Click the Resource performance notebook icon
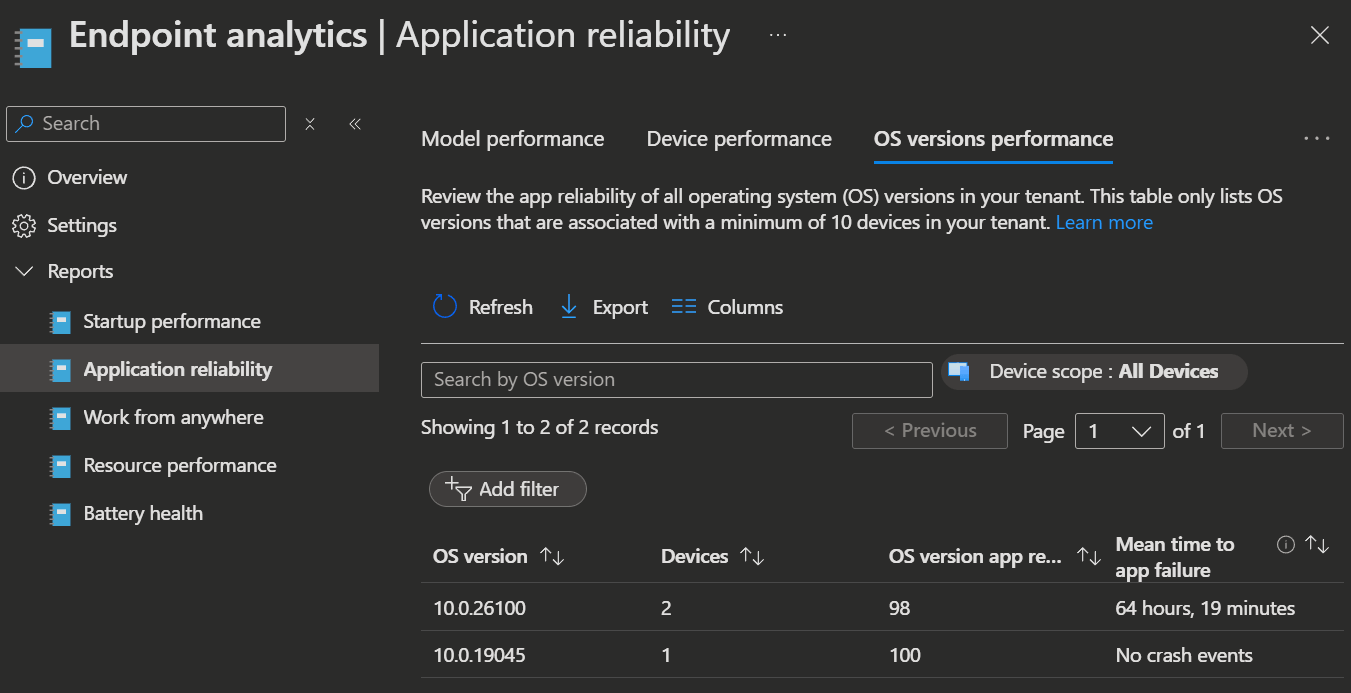 click(x=61, y=466)
